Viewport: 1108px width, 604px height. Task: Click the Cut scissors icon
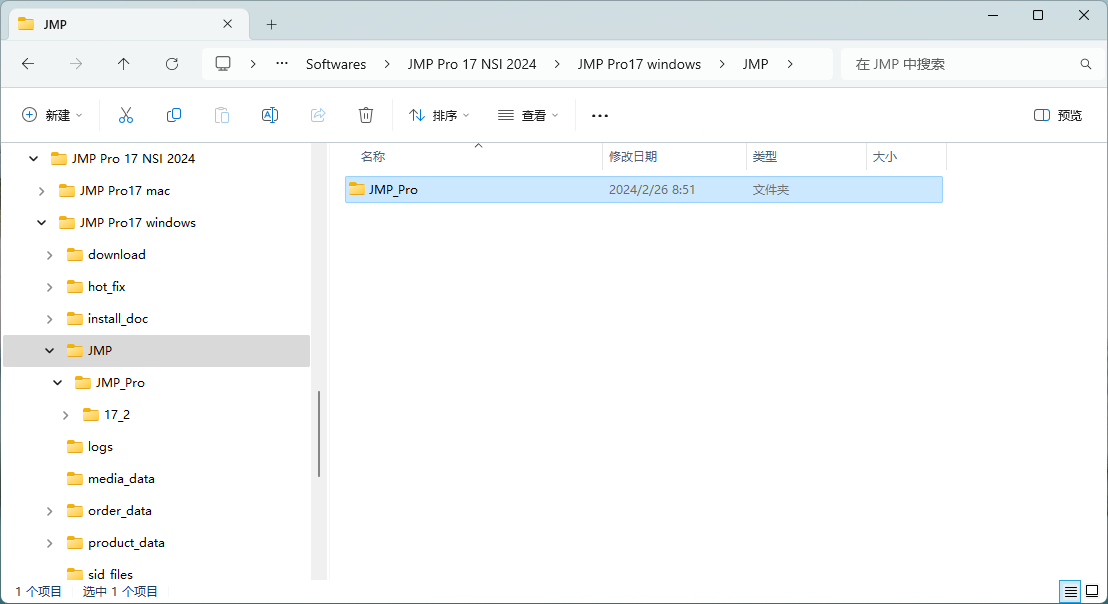point(126,115)
